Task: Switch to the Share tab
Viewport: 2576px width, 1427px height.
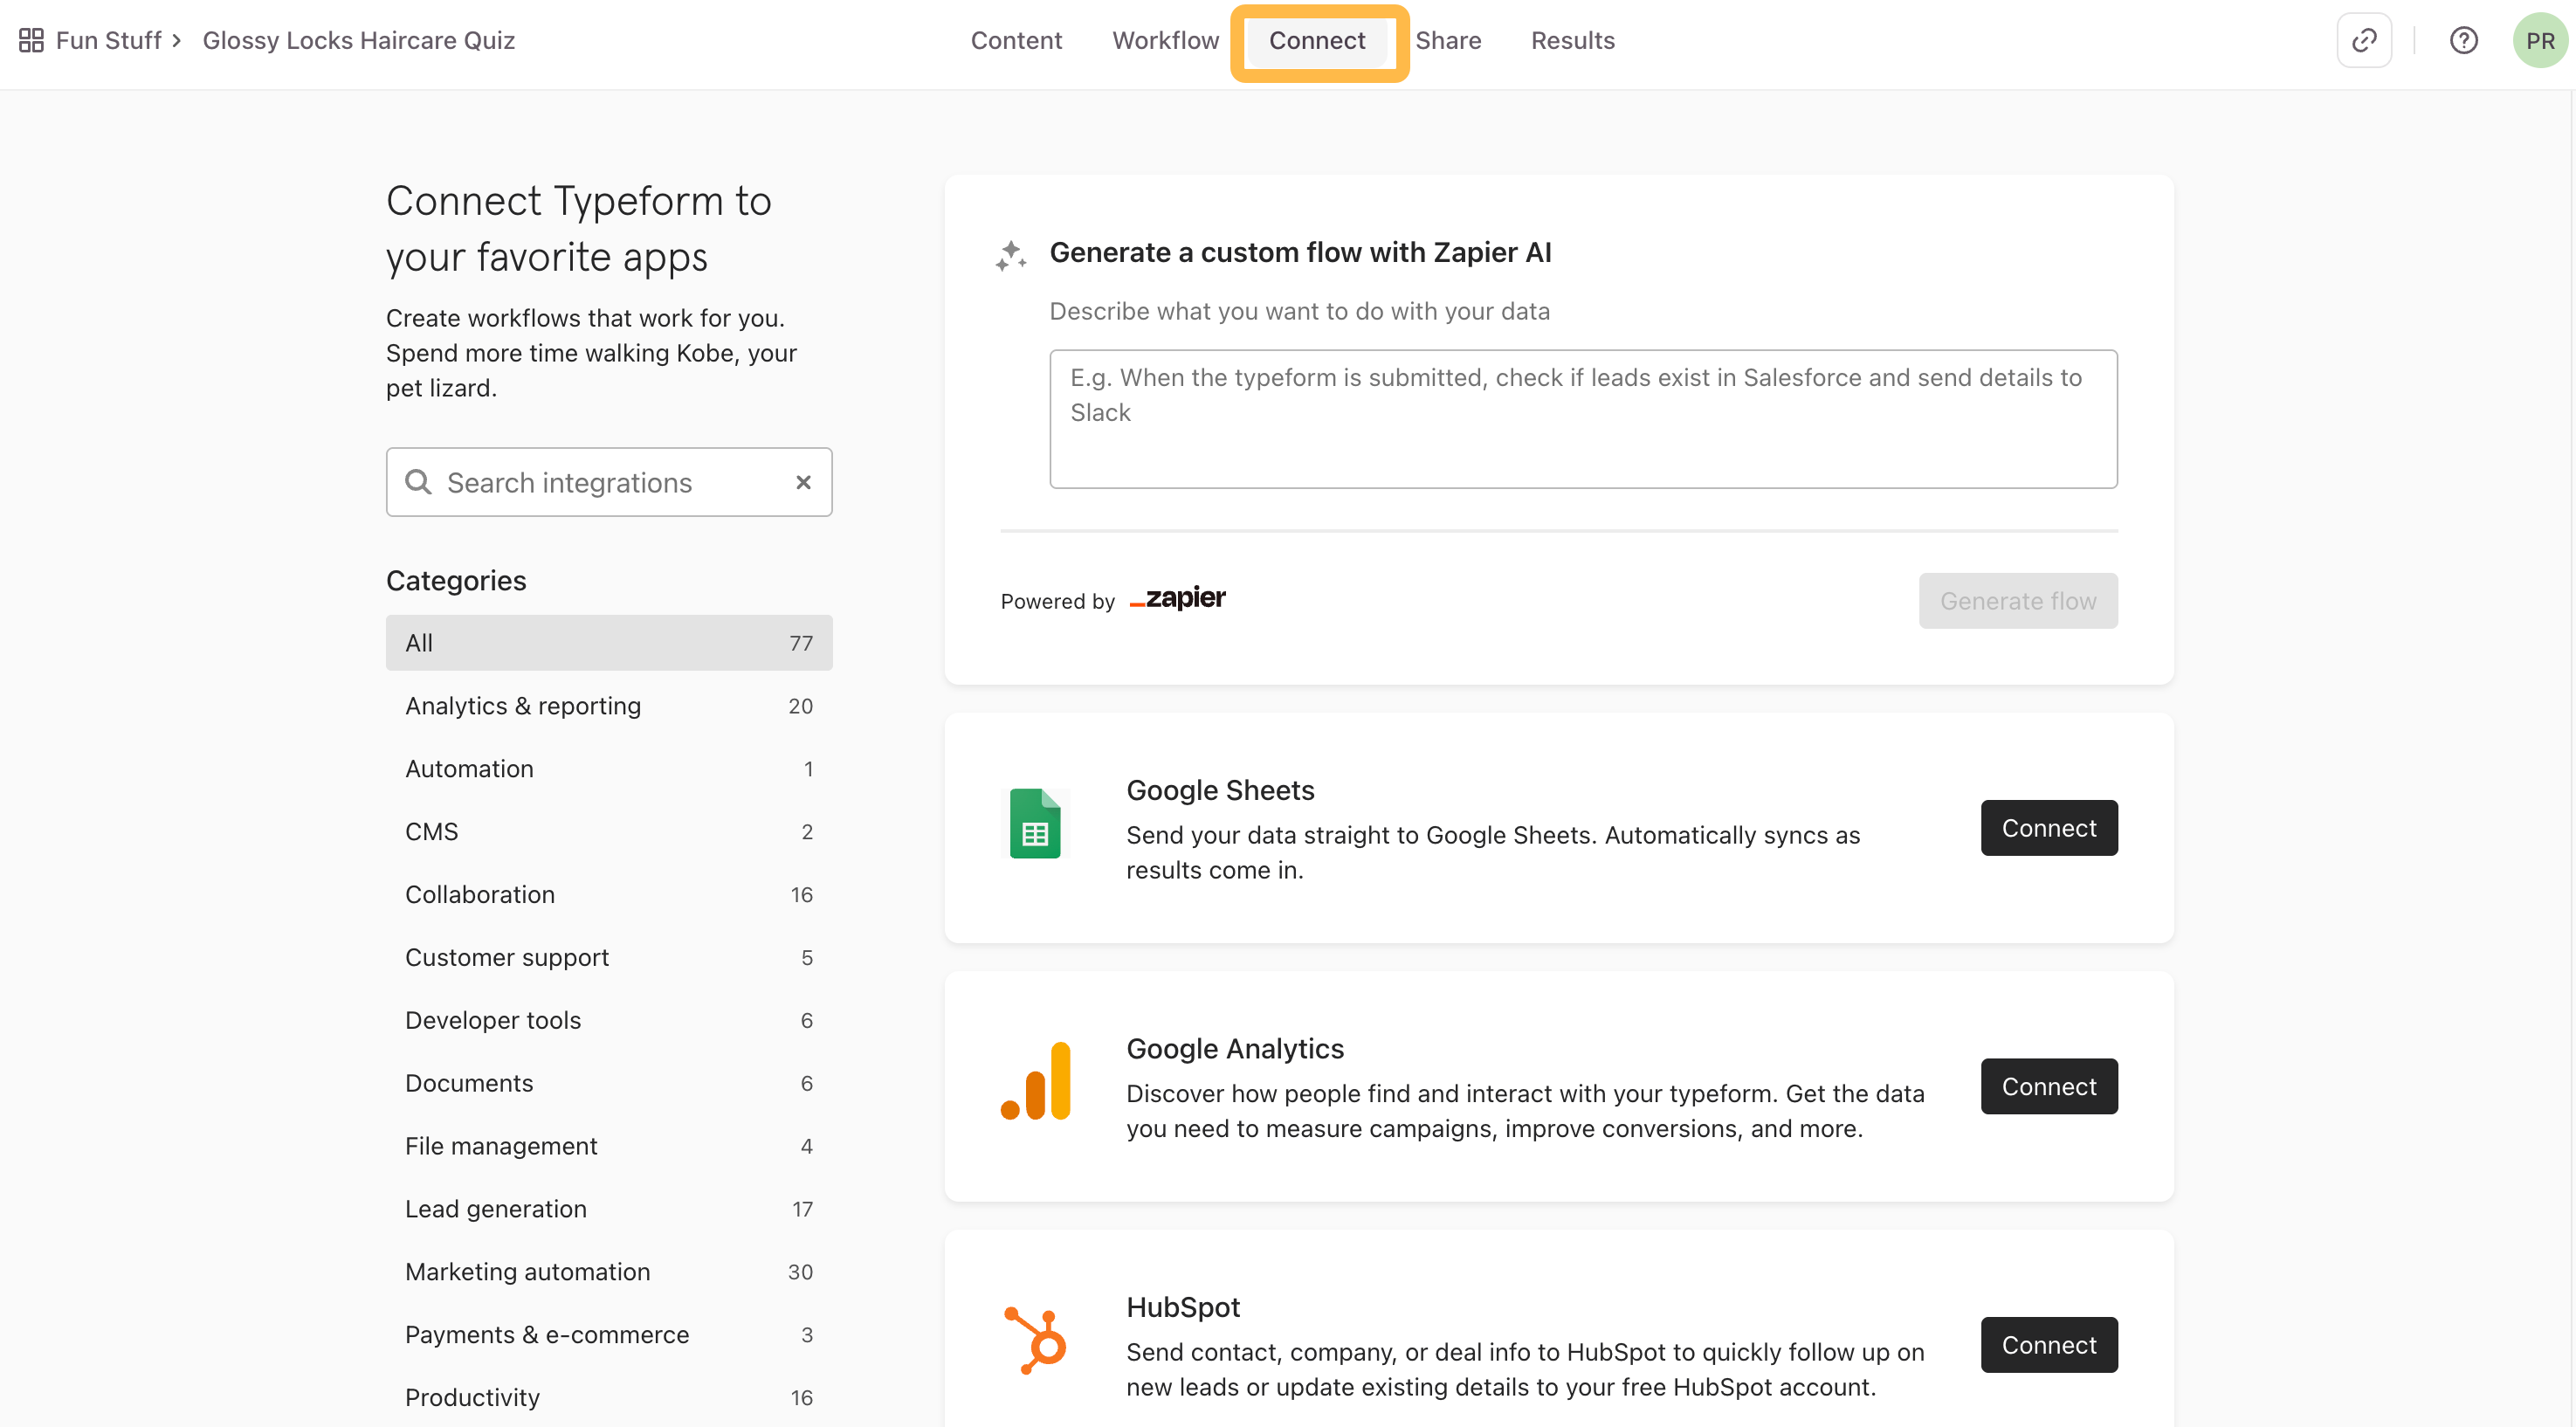Action: 1448,40
